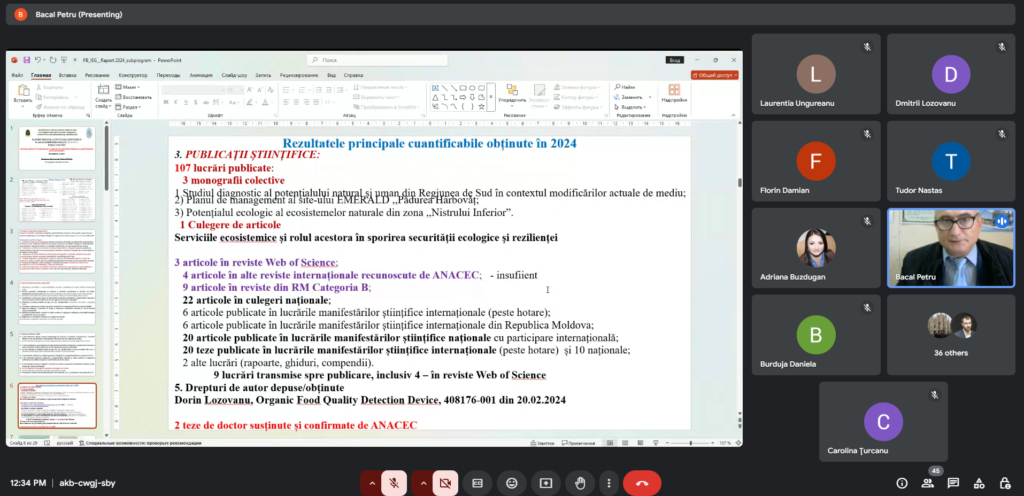Open the emoji reactions panel
Screen dimensions: 1024x496
(x=512, y=482)
